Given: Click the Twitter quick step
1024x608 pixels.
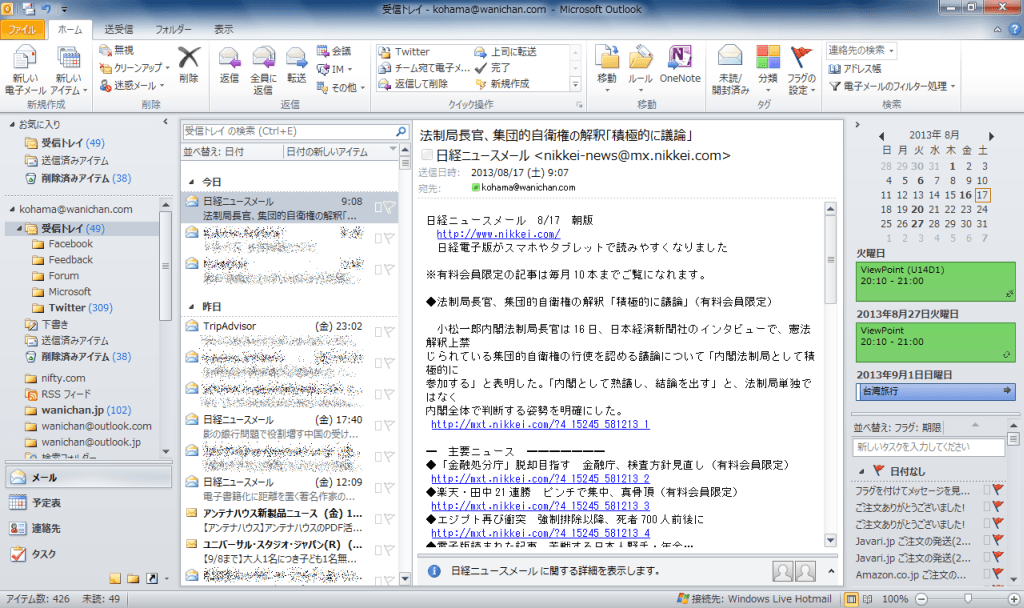Looking at the screenshot, I should 404,52.
